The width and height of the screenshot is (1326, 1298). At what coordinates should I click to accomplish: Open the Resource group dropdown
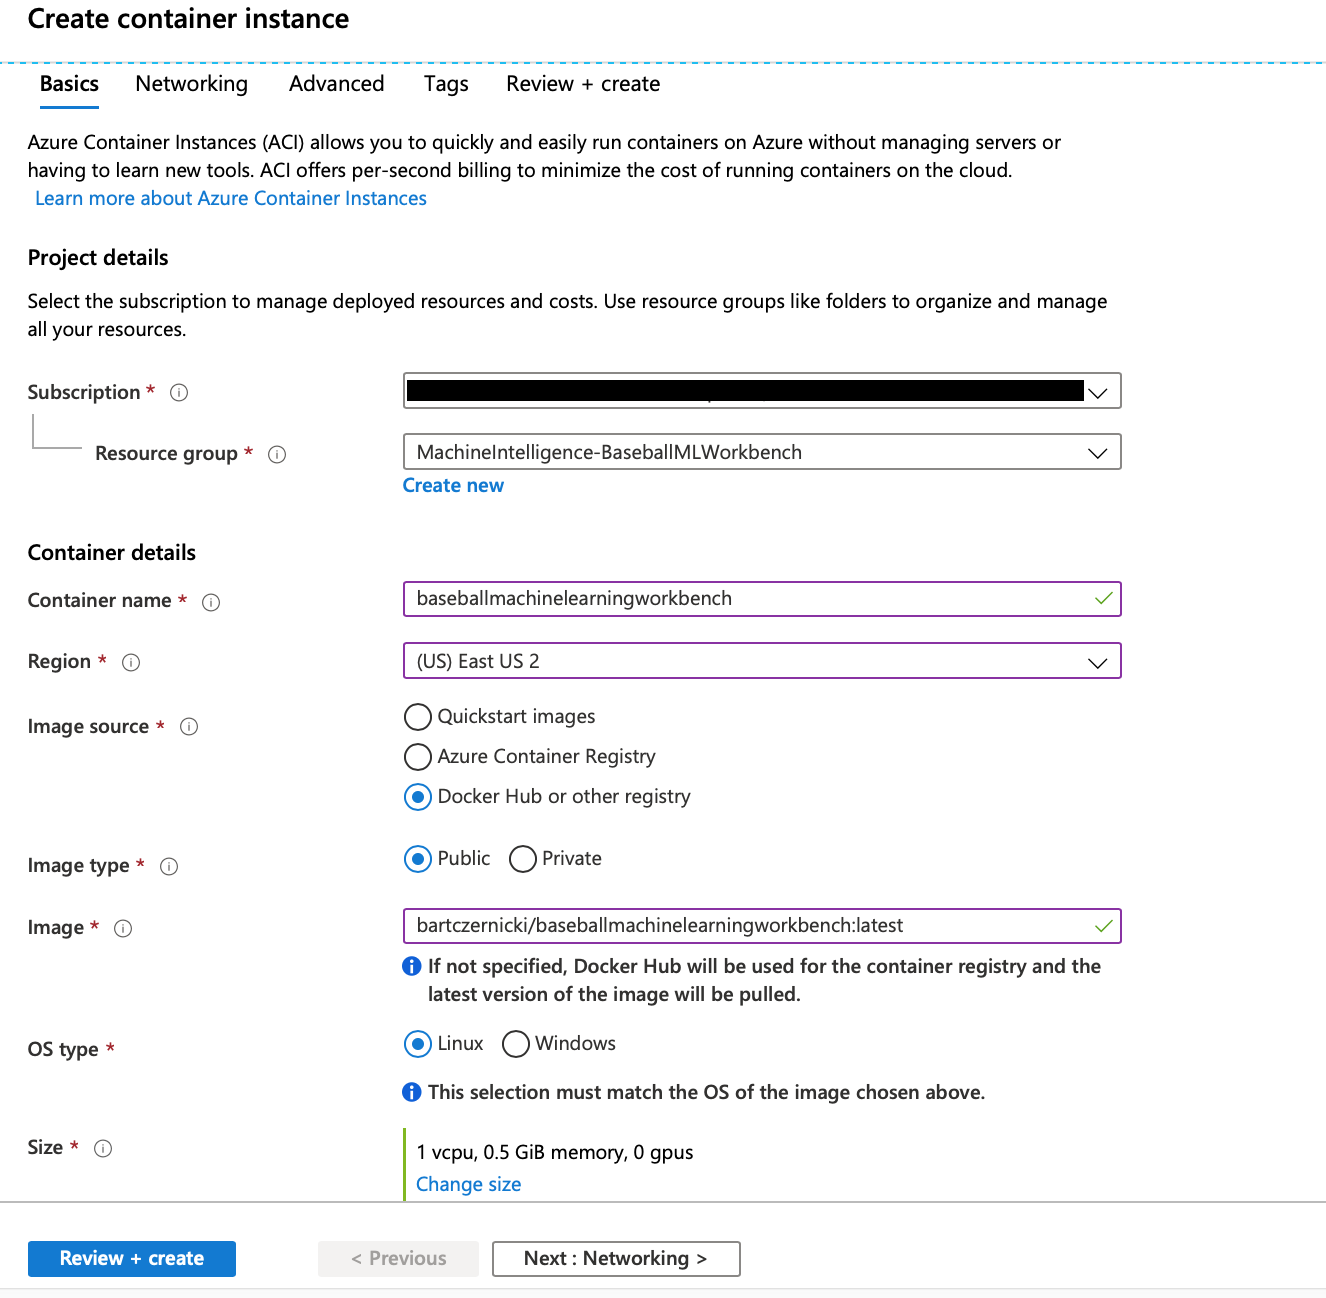tap(762, 452)
